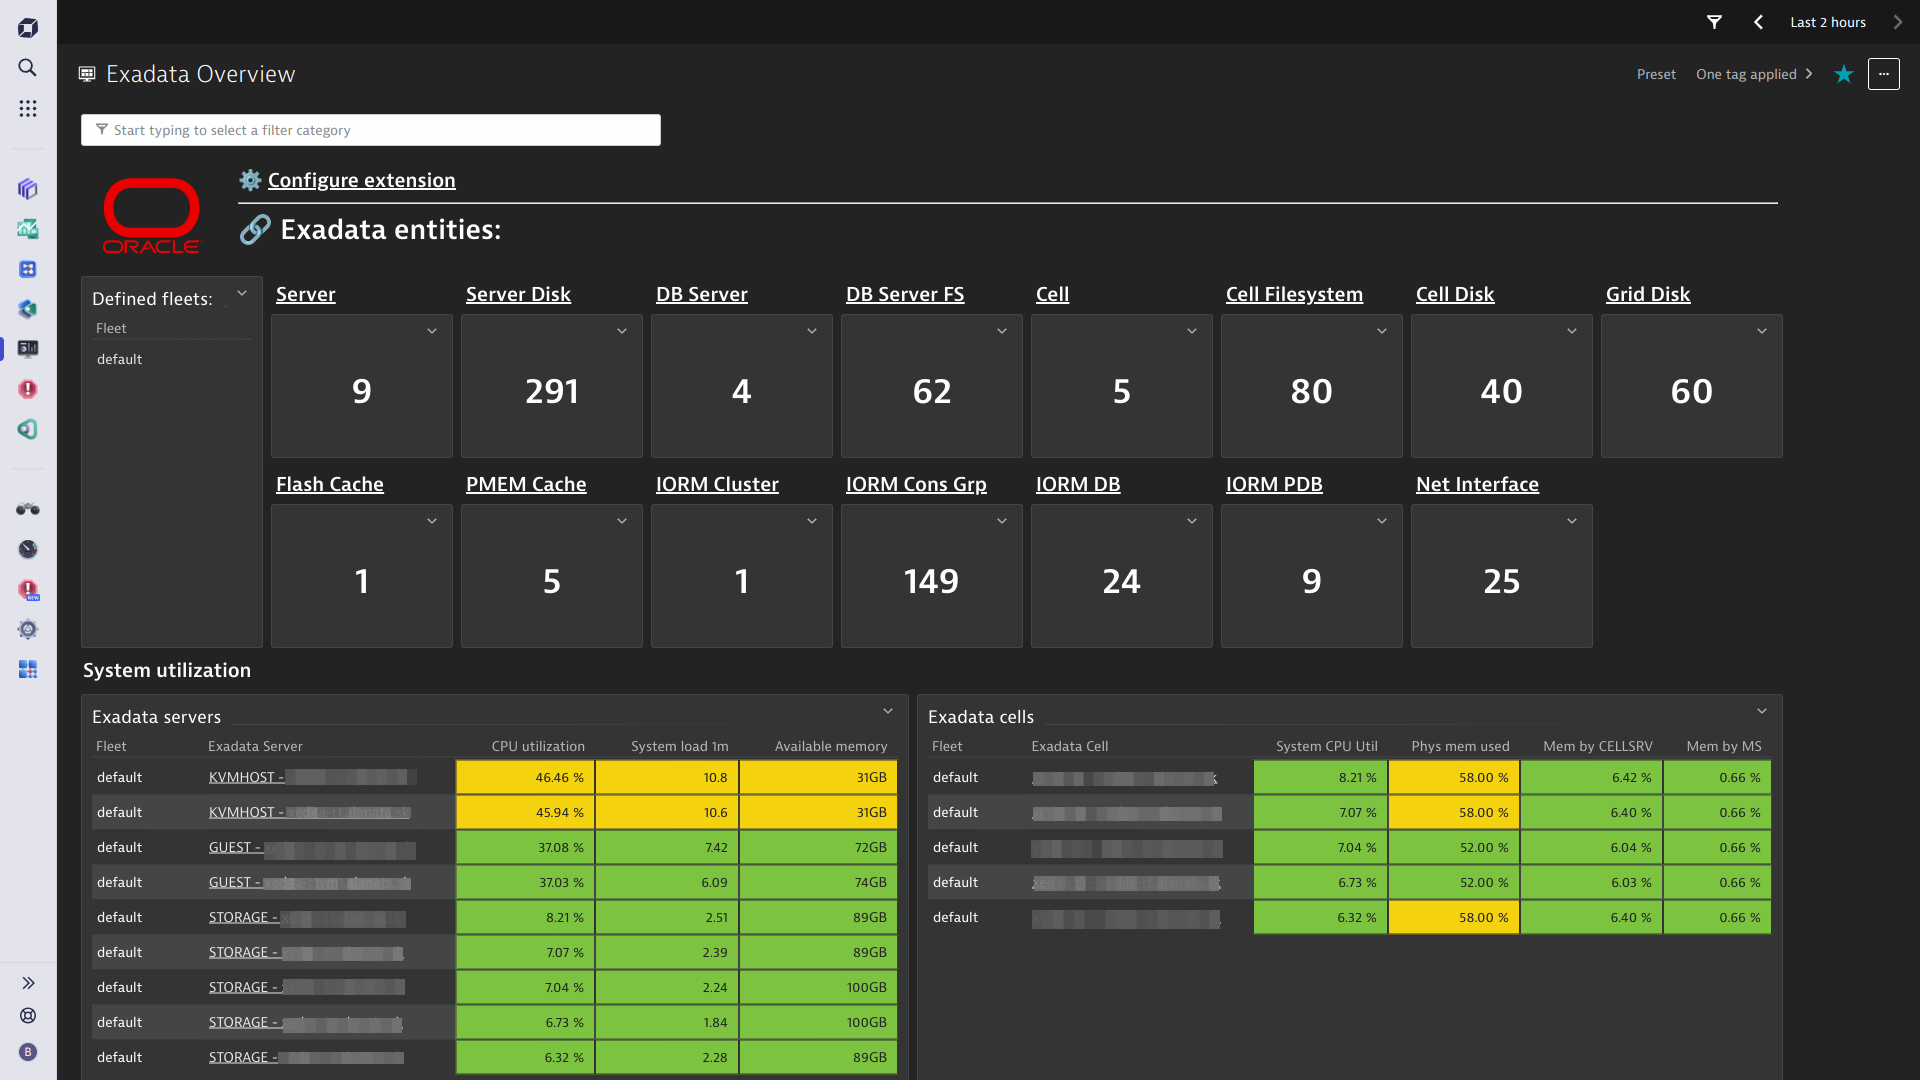The height and width of the screenshot is (1080, 1920).
Task: Click the chain link icon beside Exadata entities
Action: (x=255, y=229)
